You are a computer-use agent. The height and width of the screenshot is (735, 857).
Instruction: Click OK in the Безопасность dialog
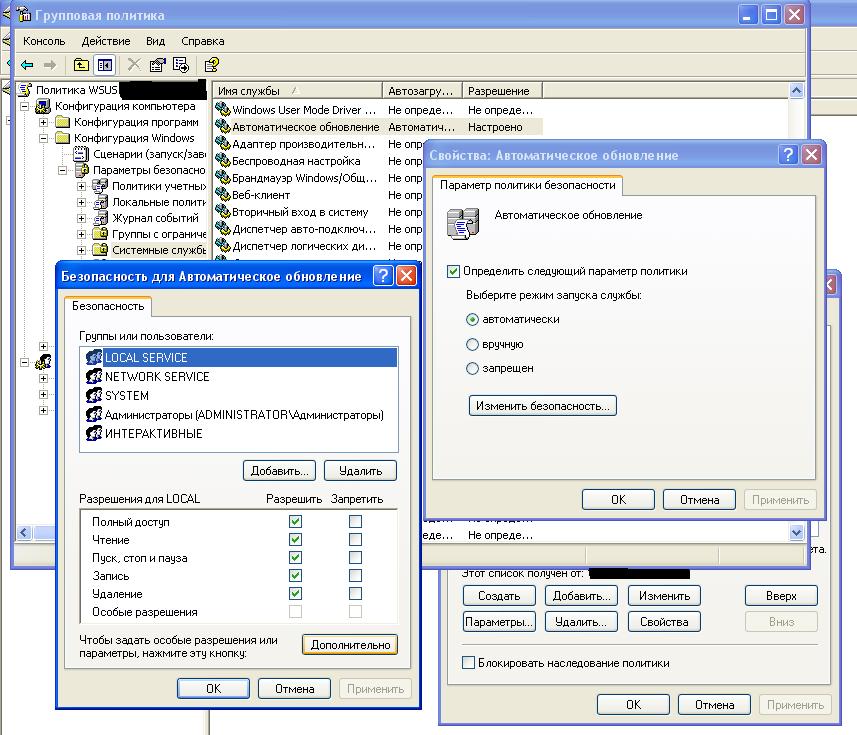pos(213,689)
